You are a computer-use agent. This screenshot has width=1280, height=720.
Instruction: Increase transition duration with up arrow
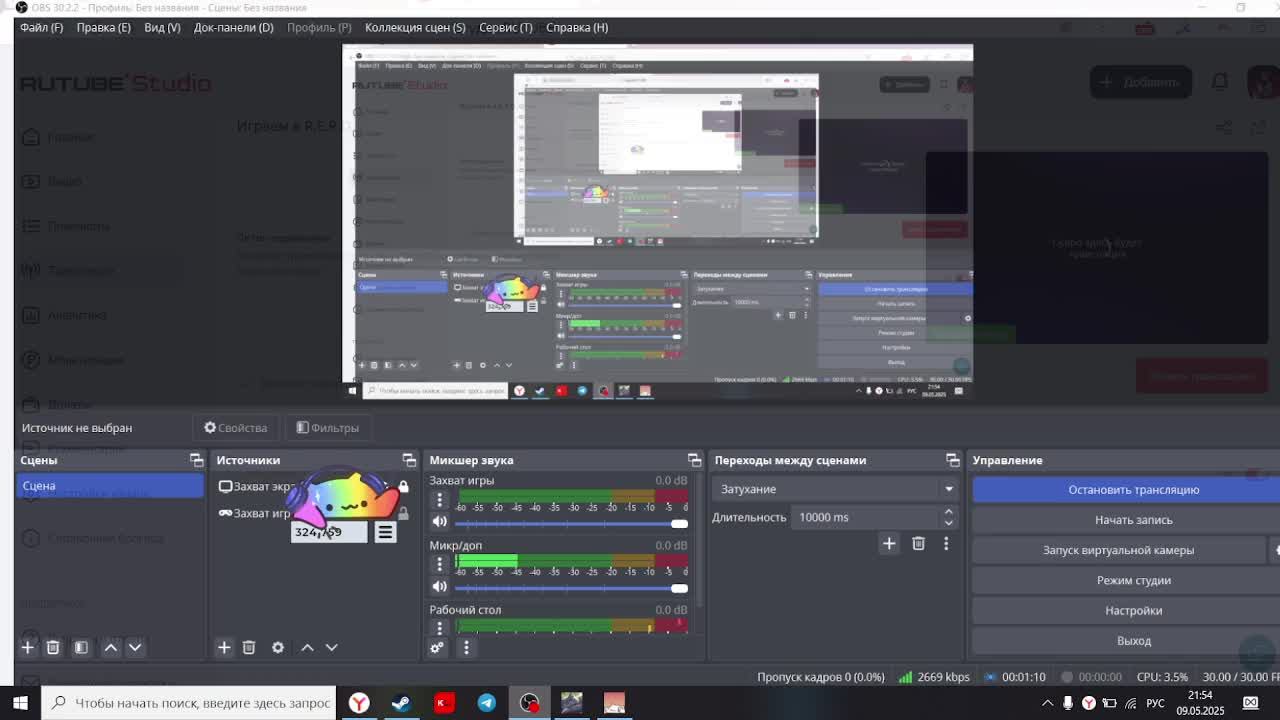tap(948, 512)
